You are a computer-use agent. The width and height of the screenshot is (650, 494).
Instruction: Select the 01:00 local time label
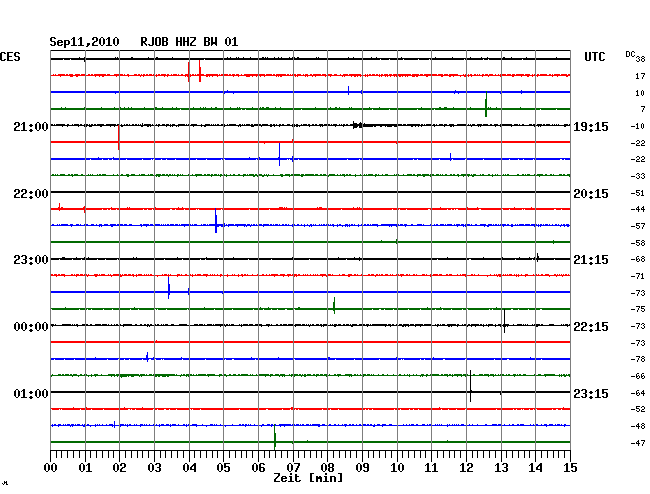click(x=31, y=393)
